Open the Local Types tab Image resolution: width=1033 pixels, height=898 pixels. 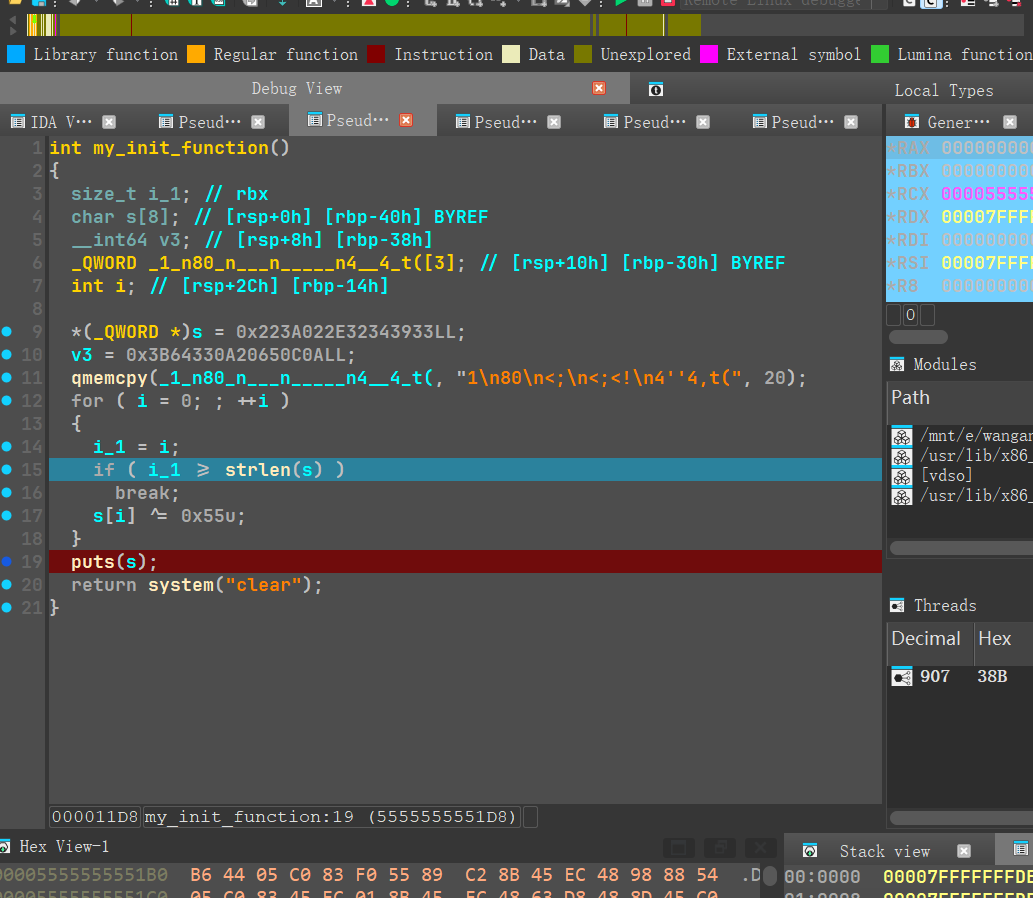click(x=943, y=90)
